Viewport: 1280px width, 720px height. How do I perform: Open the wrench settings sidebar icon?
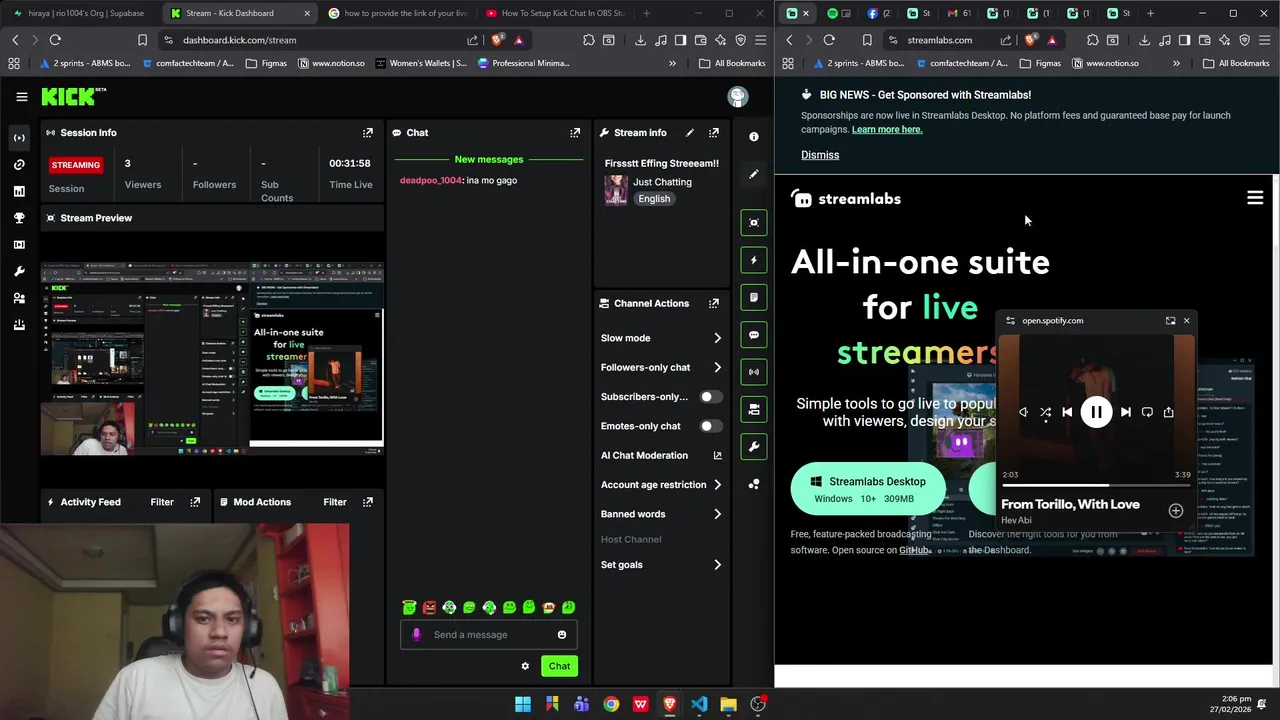coord(19,271)
